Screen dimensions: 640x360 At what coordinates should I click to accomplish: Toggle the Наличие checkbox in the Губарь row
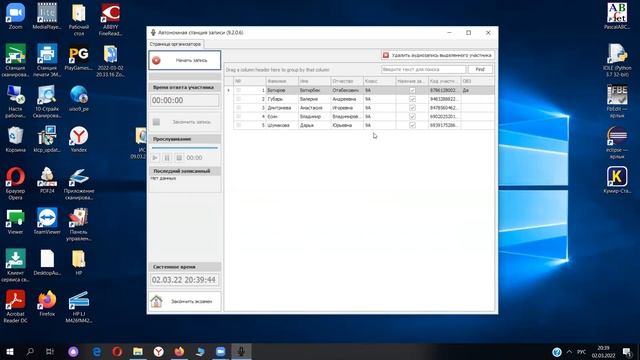point(412,99)
